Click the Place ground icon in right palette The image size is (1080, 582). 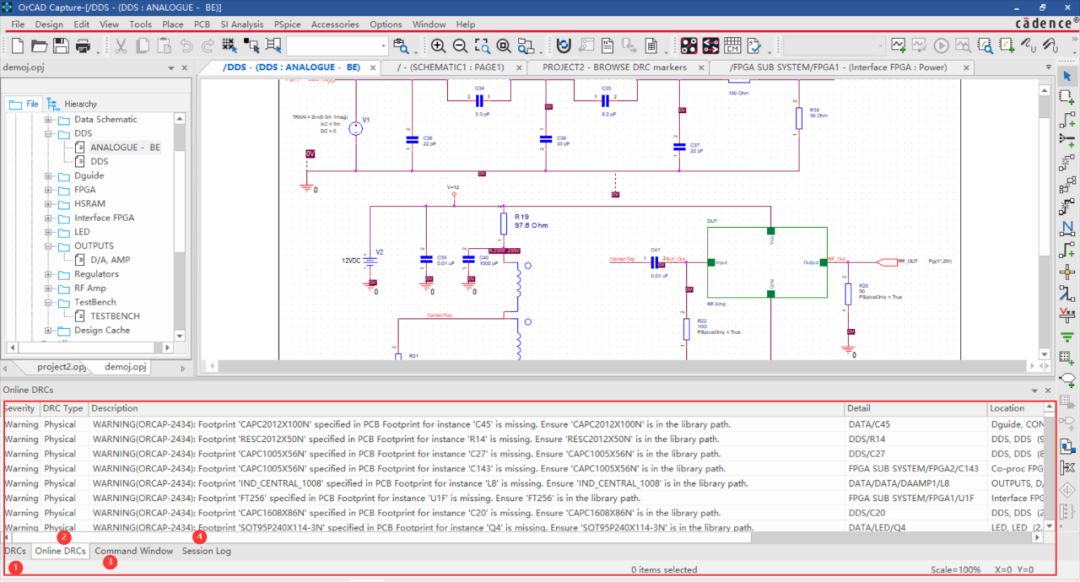pos(1067,337)
